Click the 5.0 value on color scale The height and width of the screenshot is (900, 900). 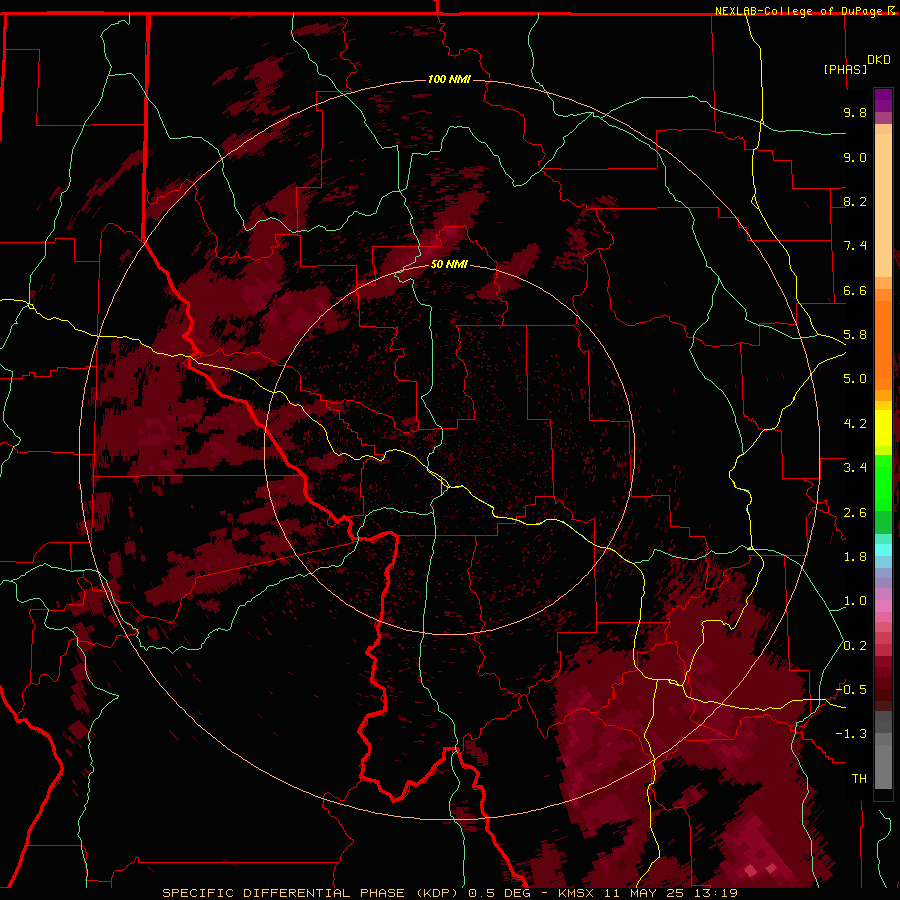pos(855,379)
